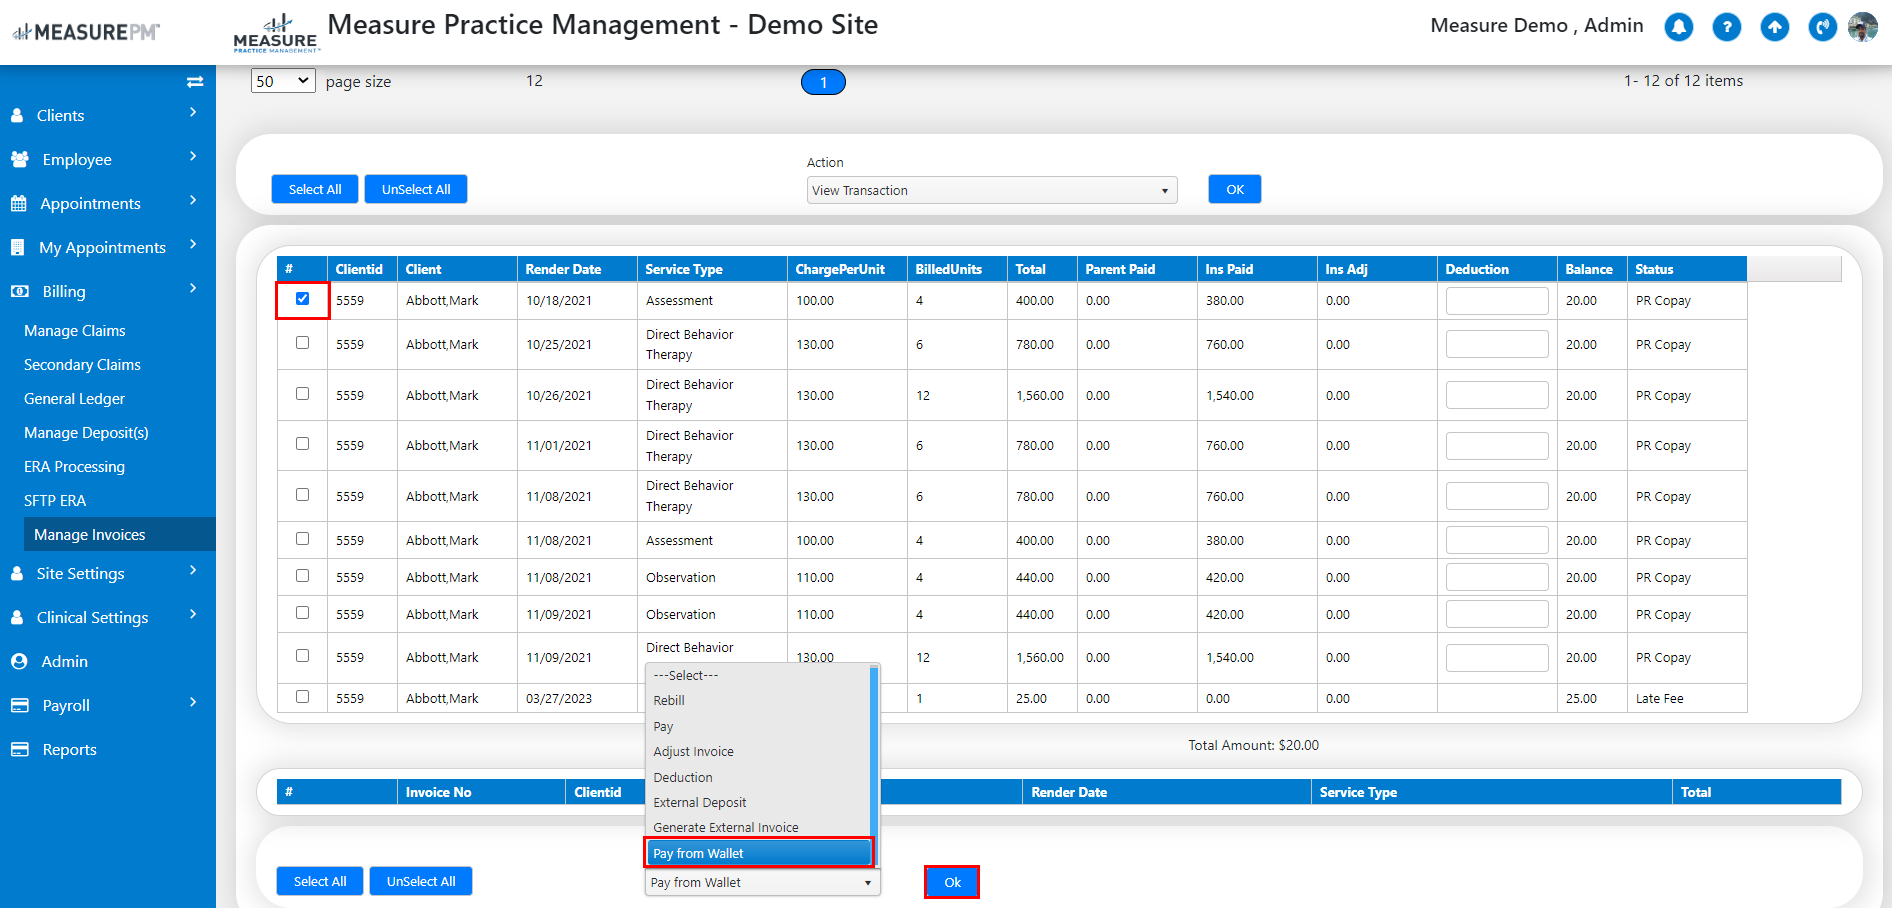Click the Billing money icon in sidebar
Screen dimensions: 1892x908
19,292
